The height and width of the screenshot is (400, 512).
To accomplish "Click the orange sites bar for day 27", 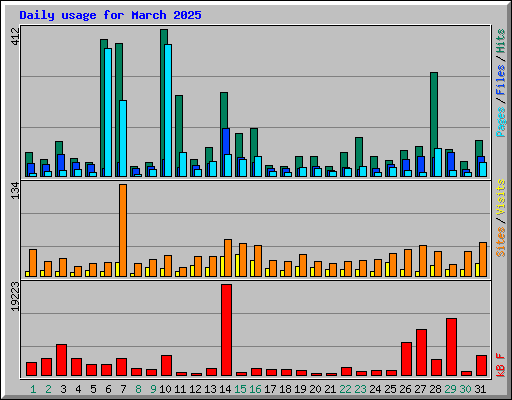I will pyautogui.click(x=423, y=261).
